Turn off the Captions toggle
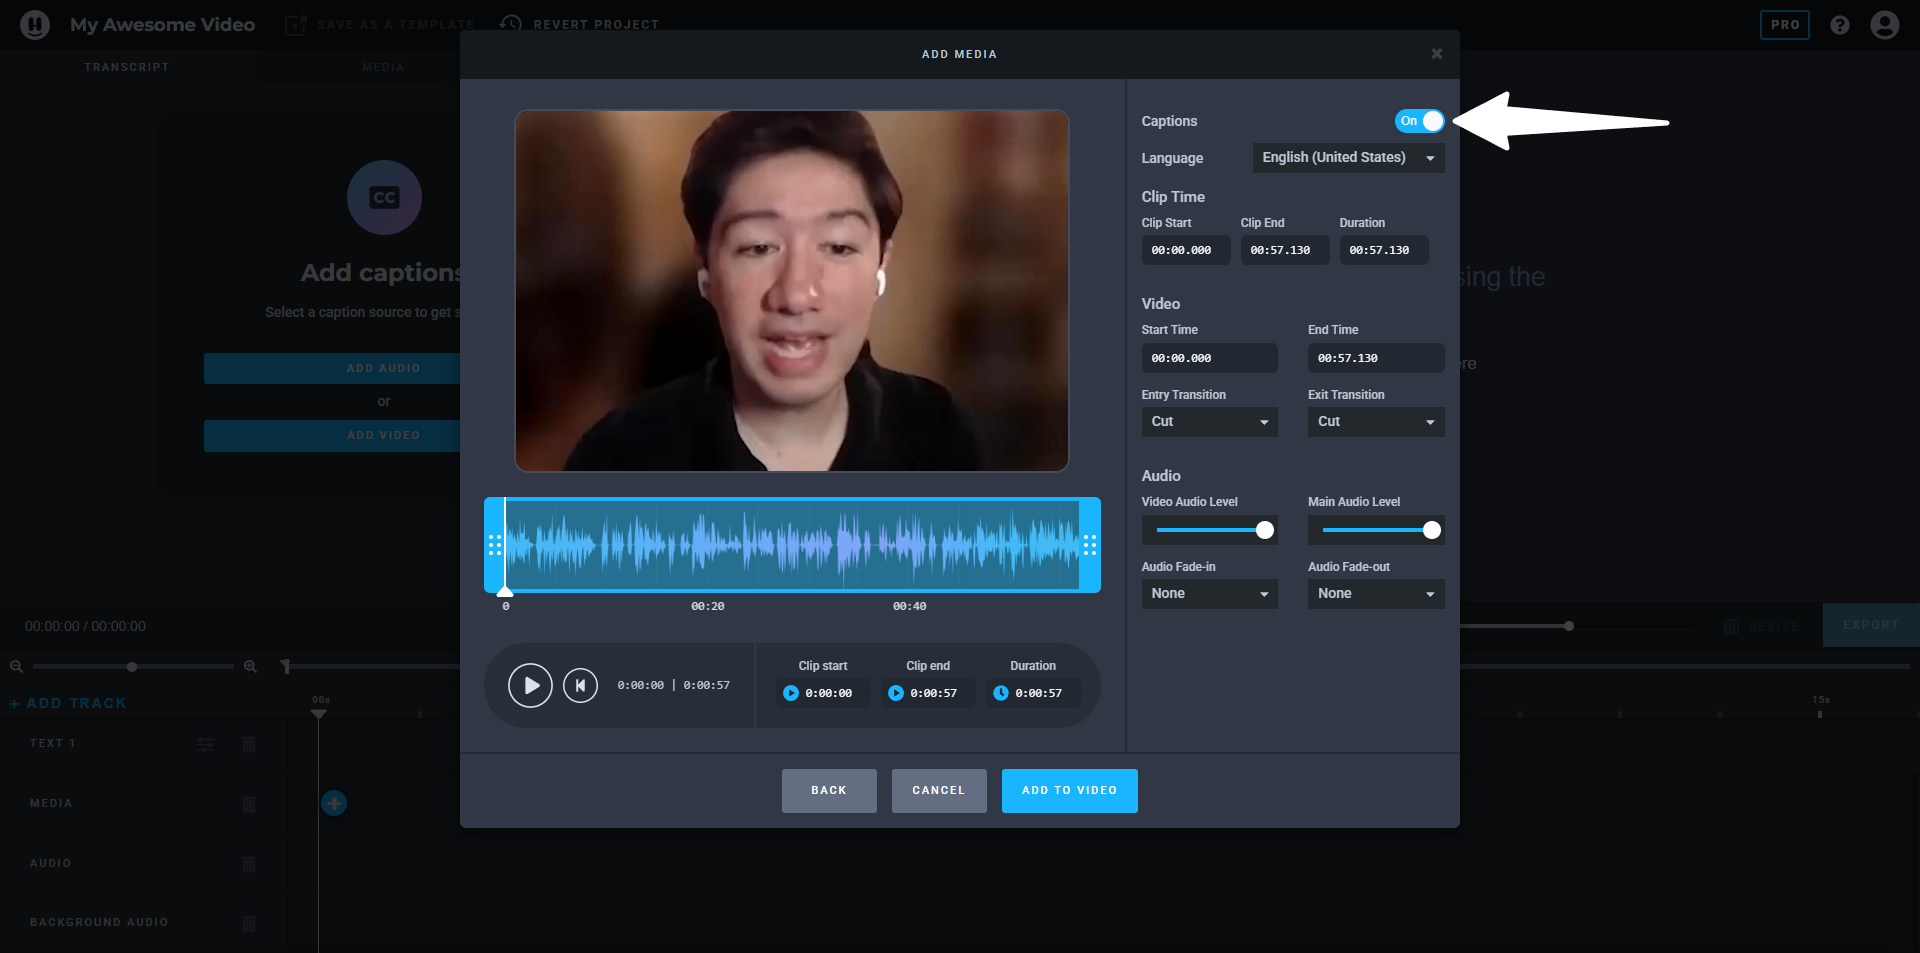This screenshot has width=1920, height=953. [1419, 121]
